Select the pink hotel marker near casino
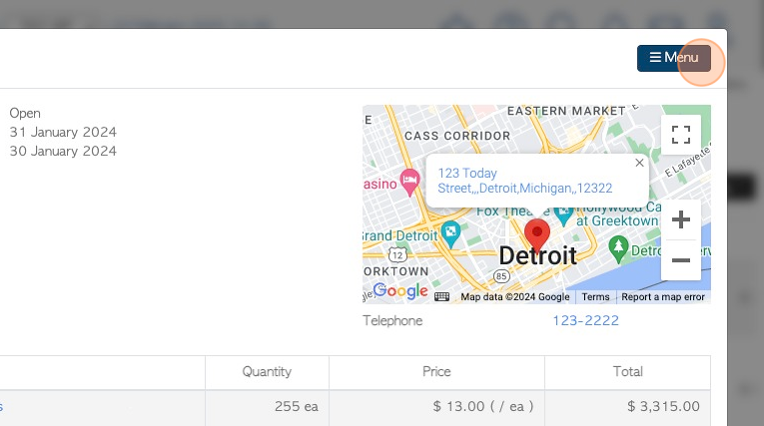The height and width of the screenshot is (426, 764). (x=410, y=182)
